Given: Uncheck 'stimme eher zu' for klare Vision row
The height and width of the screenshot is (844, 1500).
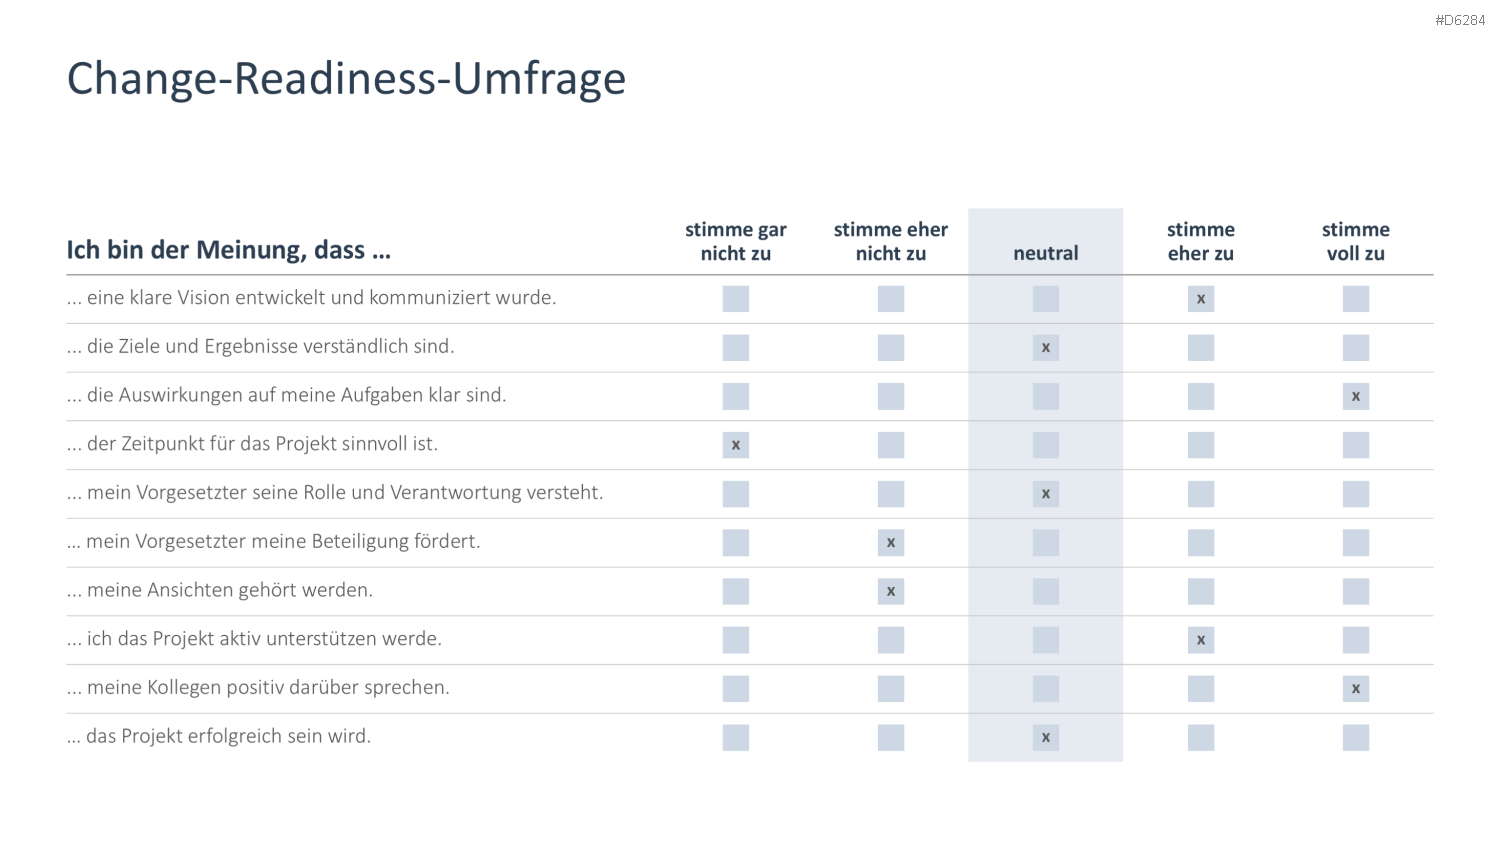Looking at the screenshot, I should pyautogui.click(x=1200, y=299).
